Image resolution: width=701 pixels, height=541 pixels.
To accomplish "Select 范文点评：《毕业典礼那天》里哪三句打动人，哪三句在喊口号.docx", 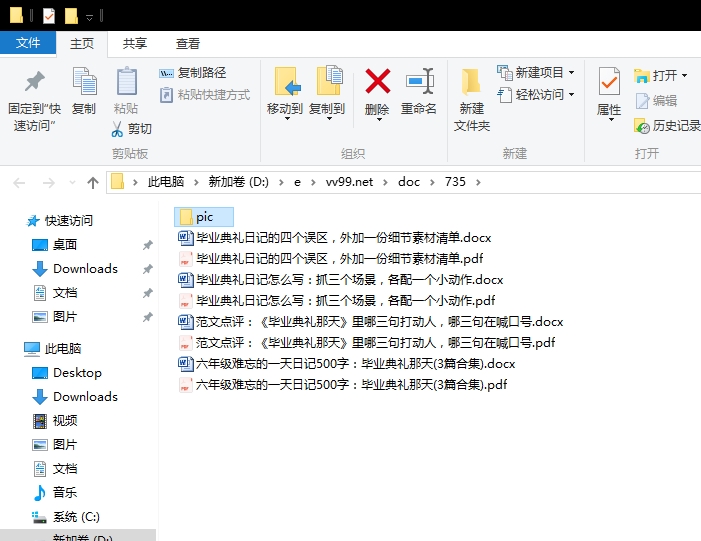I will tap(371, 321).
